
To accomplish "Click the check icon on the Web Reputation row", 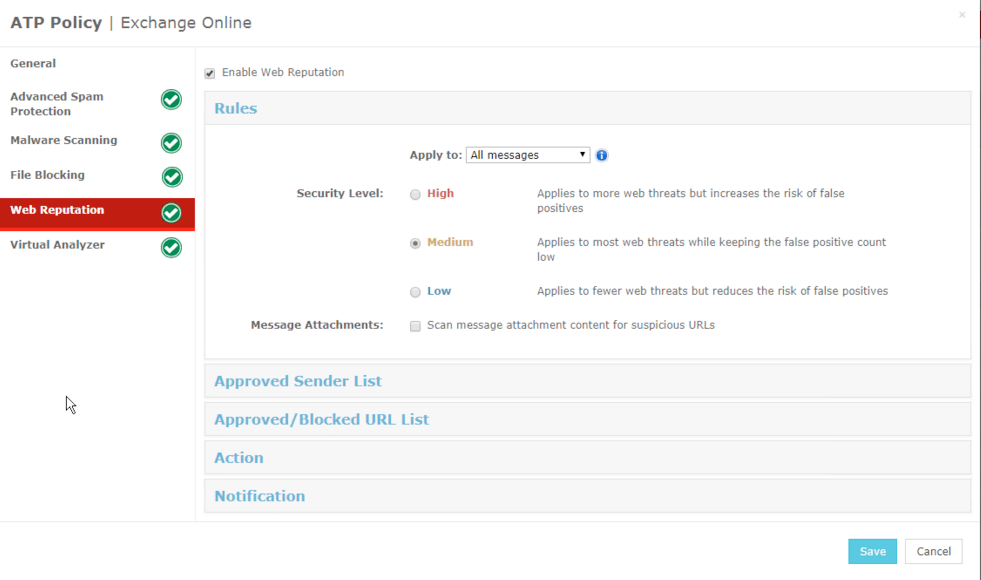I will pyautogui.click(x=171, y=213).
